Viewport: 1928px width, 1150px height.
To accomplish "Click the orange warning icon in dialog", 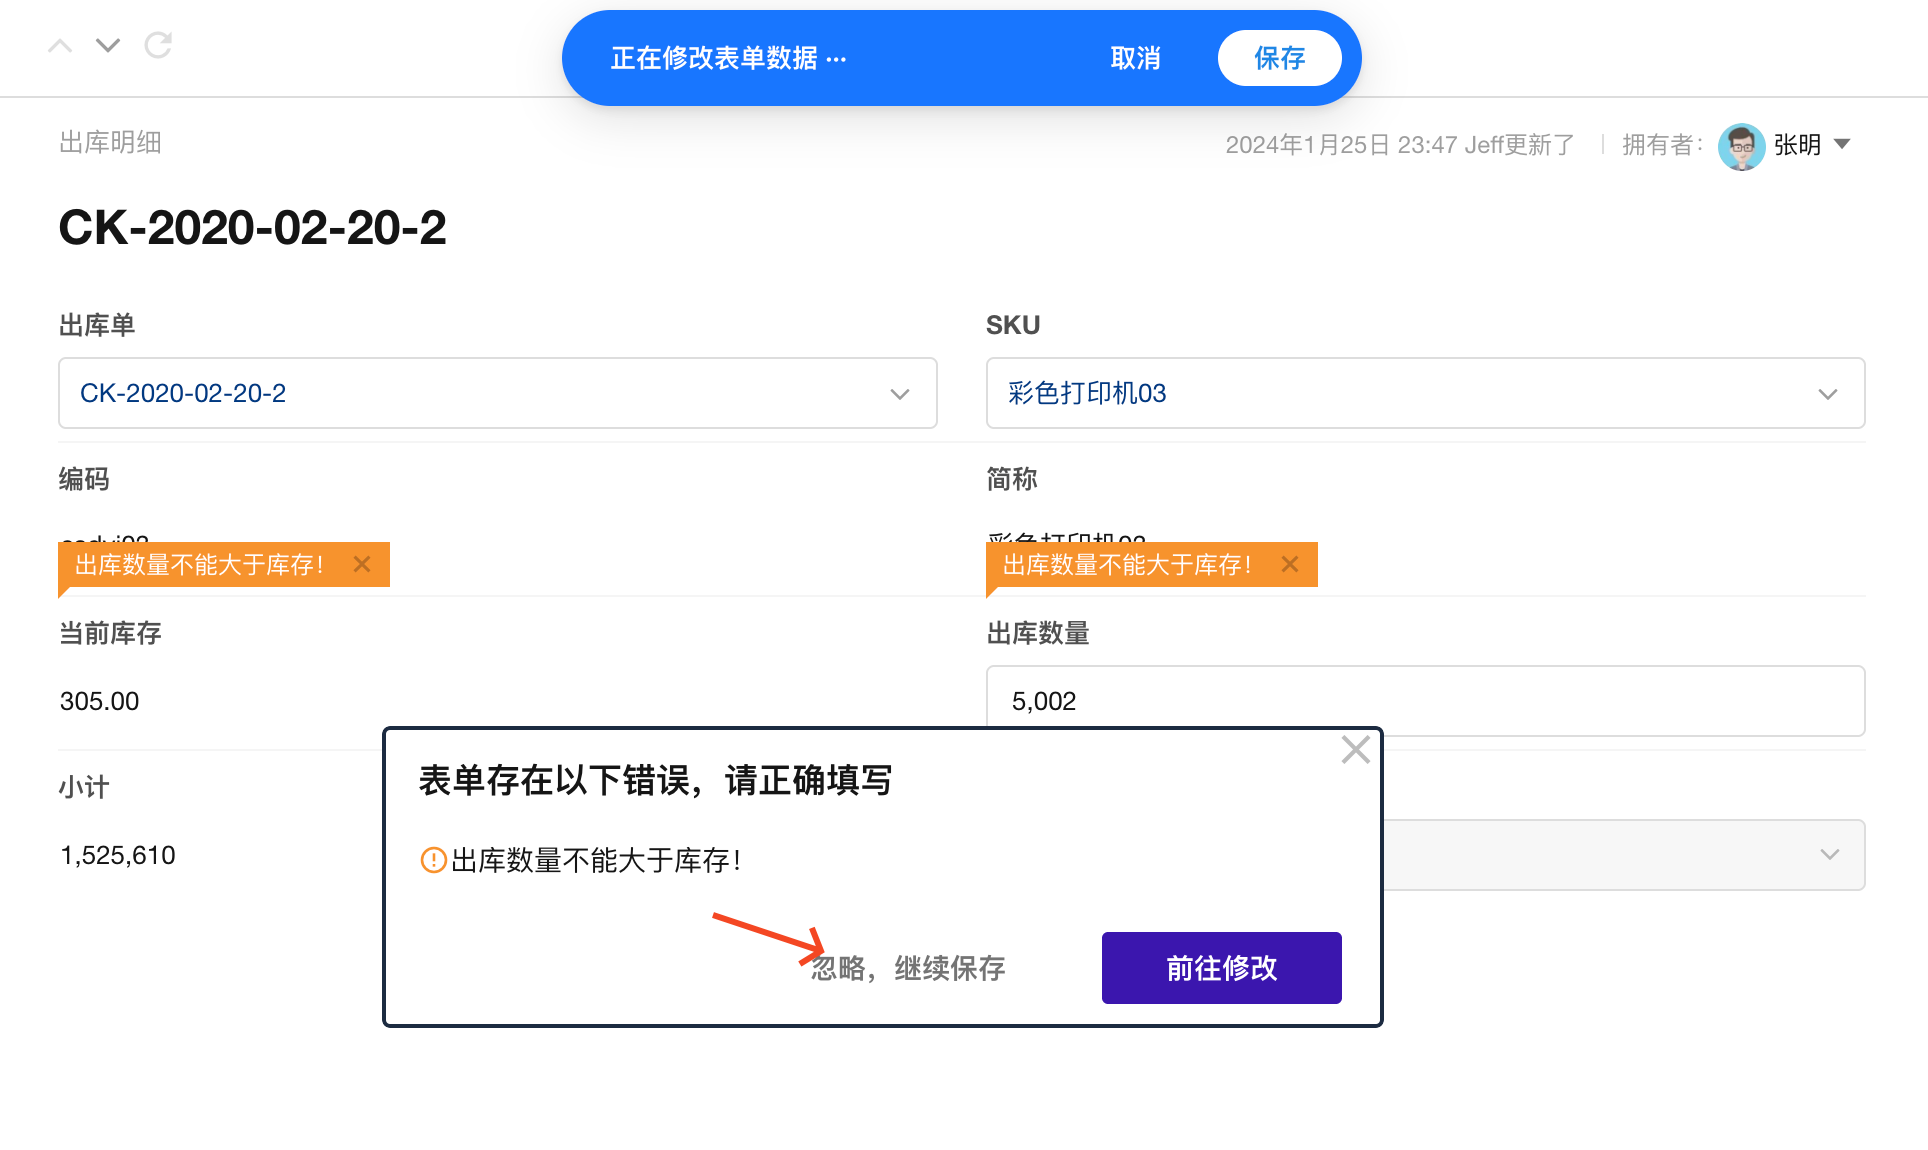I will [x=433, y=860].
